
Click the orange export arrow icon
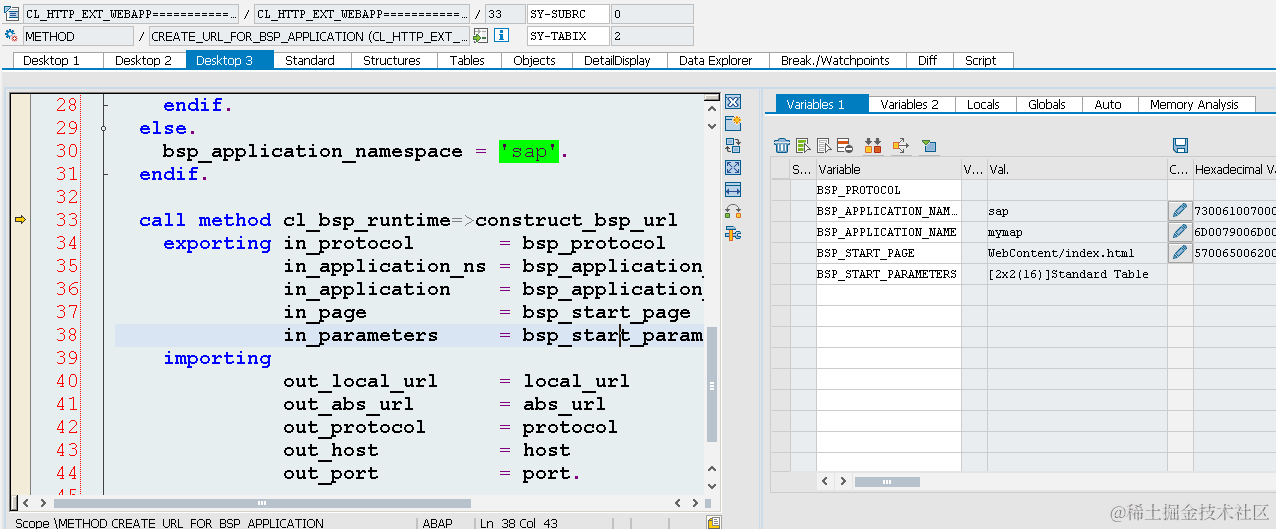tap(900, 146)
